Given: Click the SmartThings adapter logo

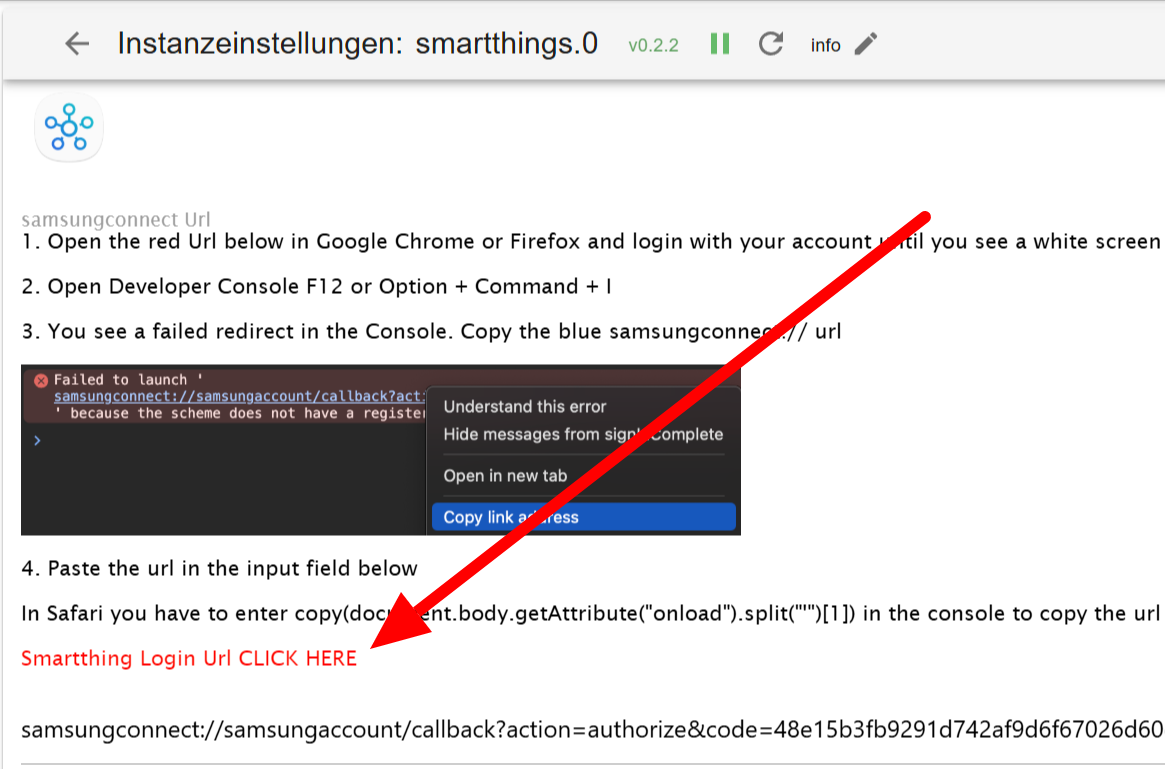Looking at the screenshot, I should [x=69, y=127].
